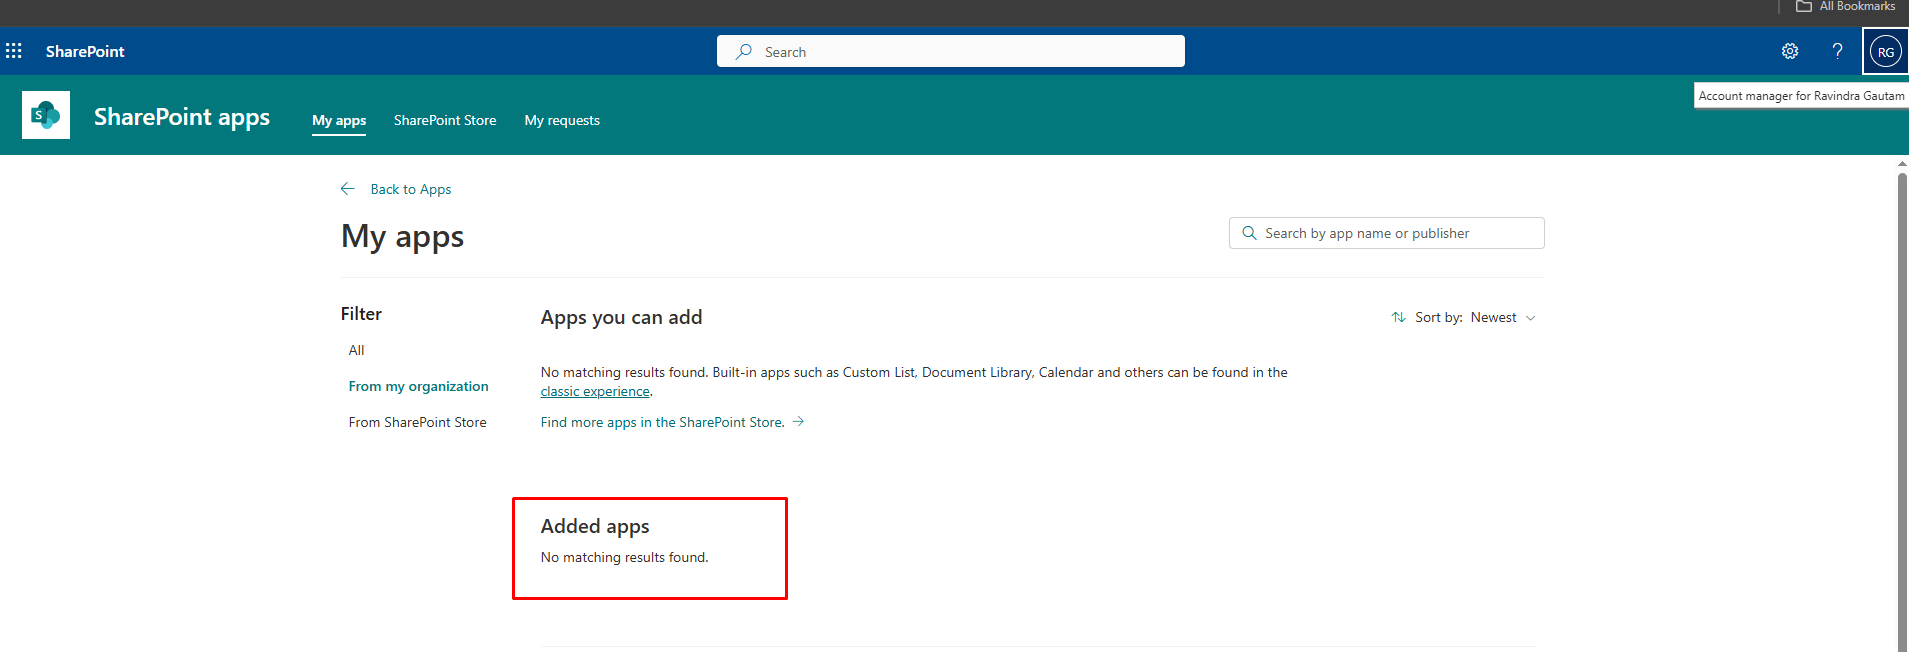
Task: Click the SharePoint apps site title
Action: click(182, 117)
